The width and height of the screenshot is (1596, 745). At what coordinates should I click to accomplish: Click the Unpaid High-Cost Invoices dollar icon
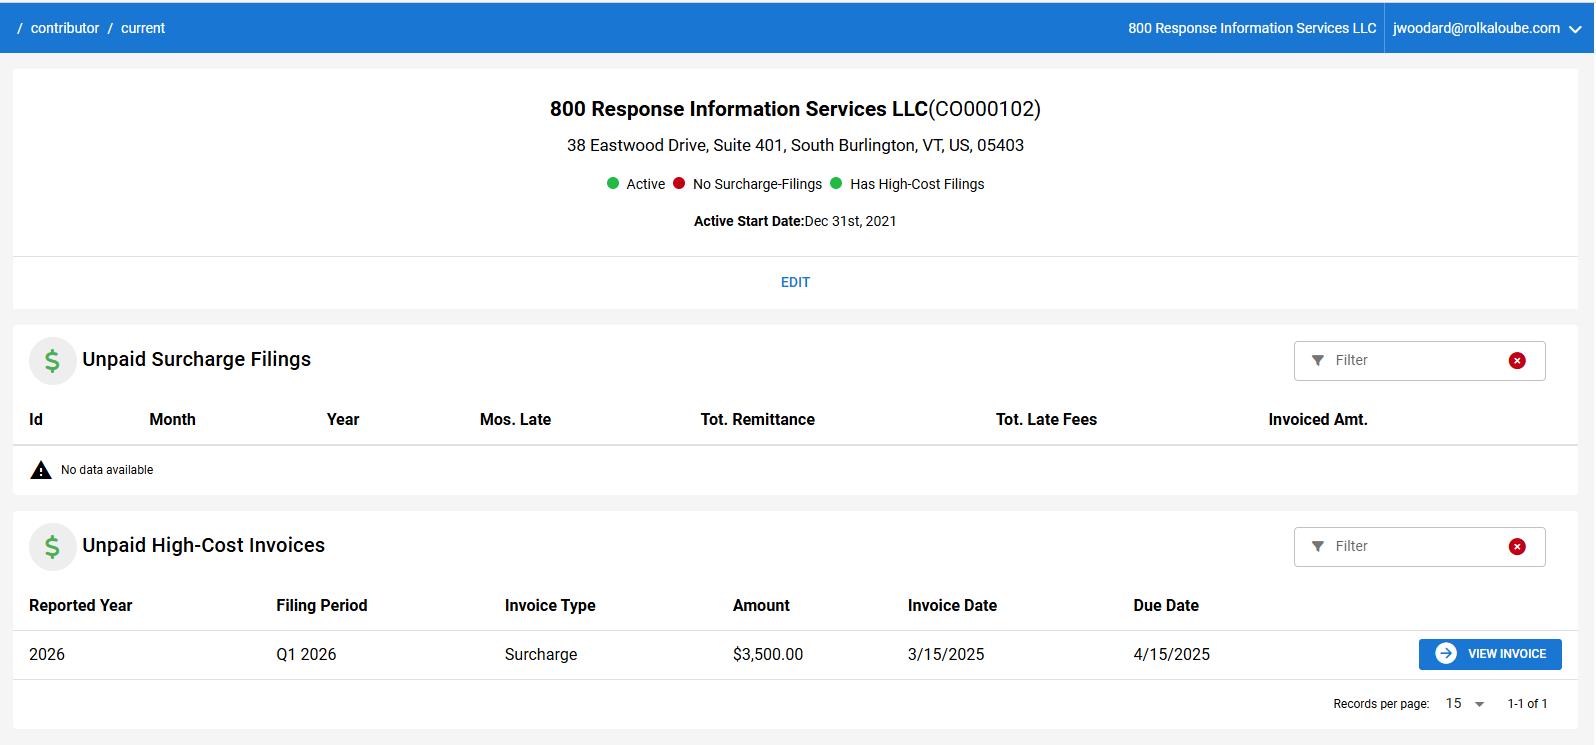(53, 547)
